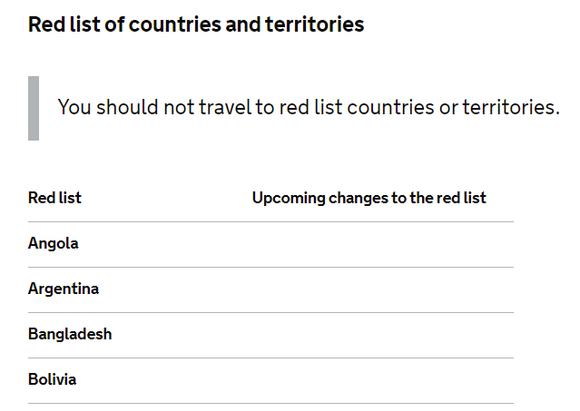Click the Argentina country name

(64, 289)
